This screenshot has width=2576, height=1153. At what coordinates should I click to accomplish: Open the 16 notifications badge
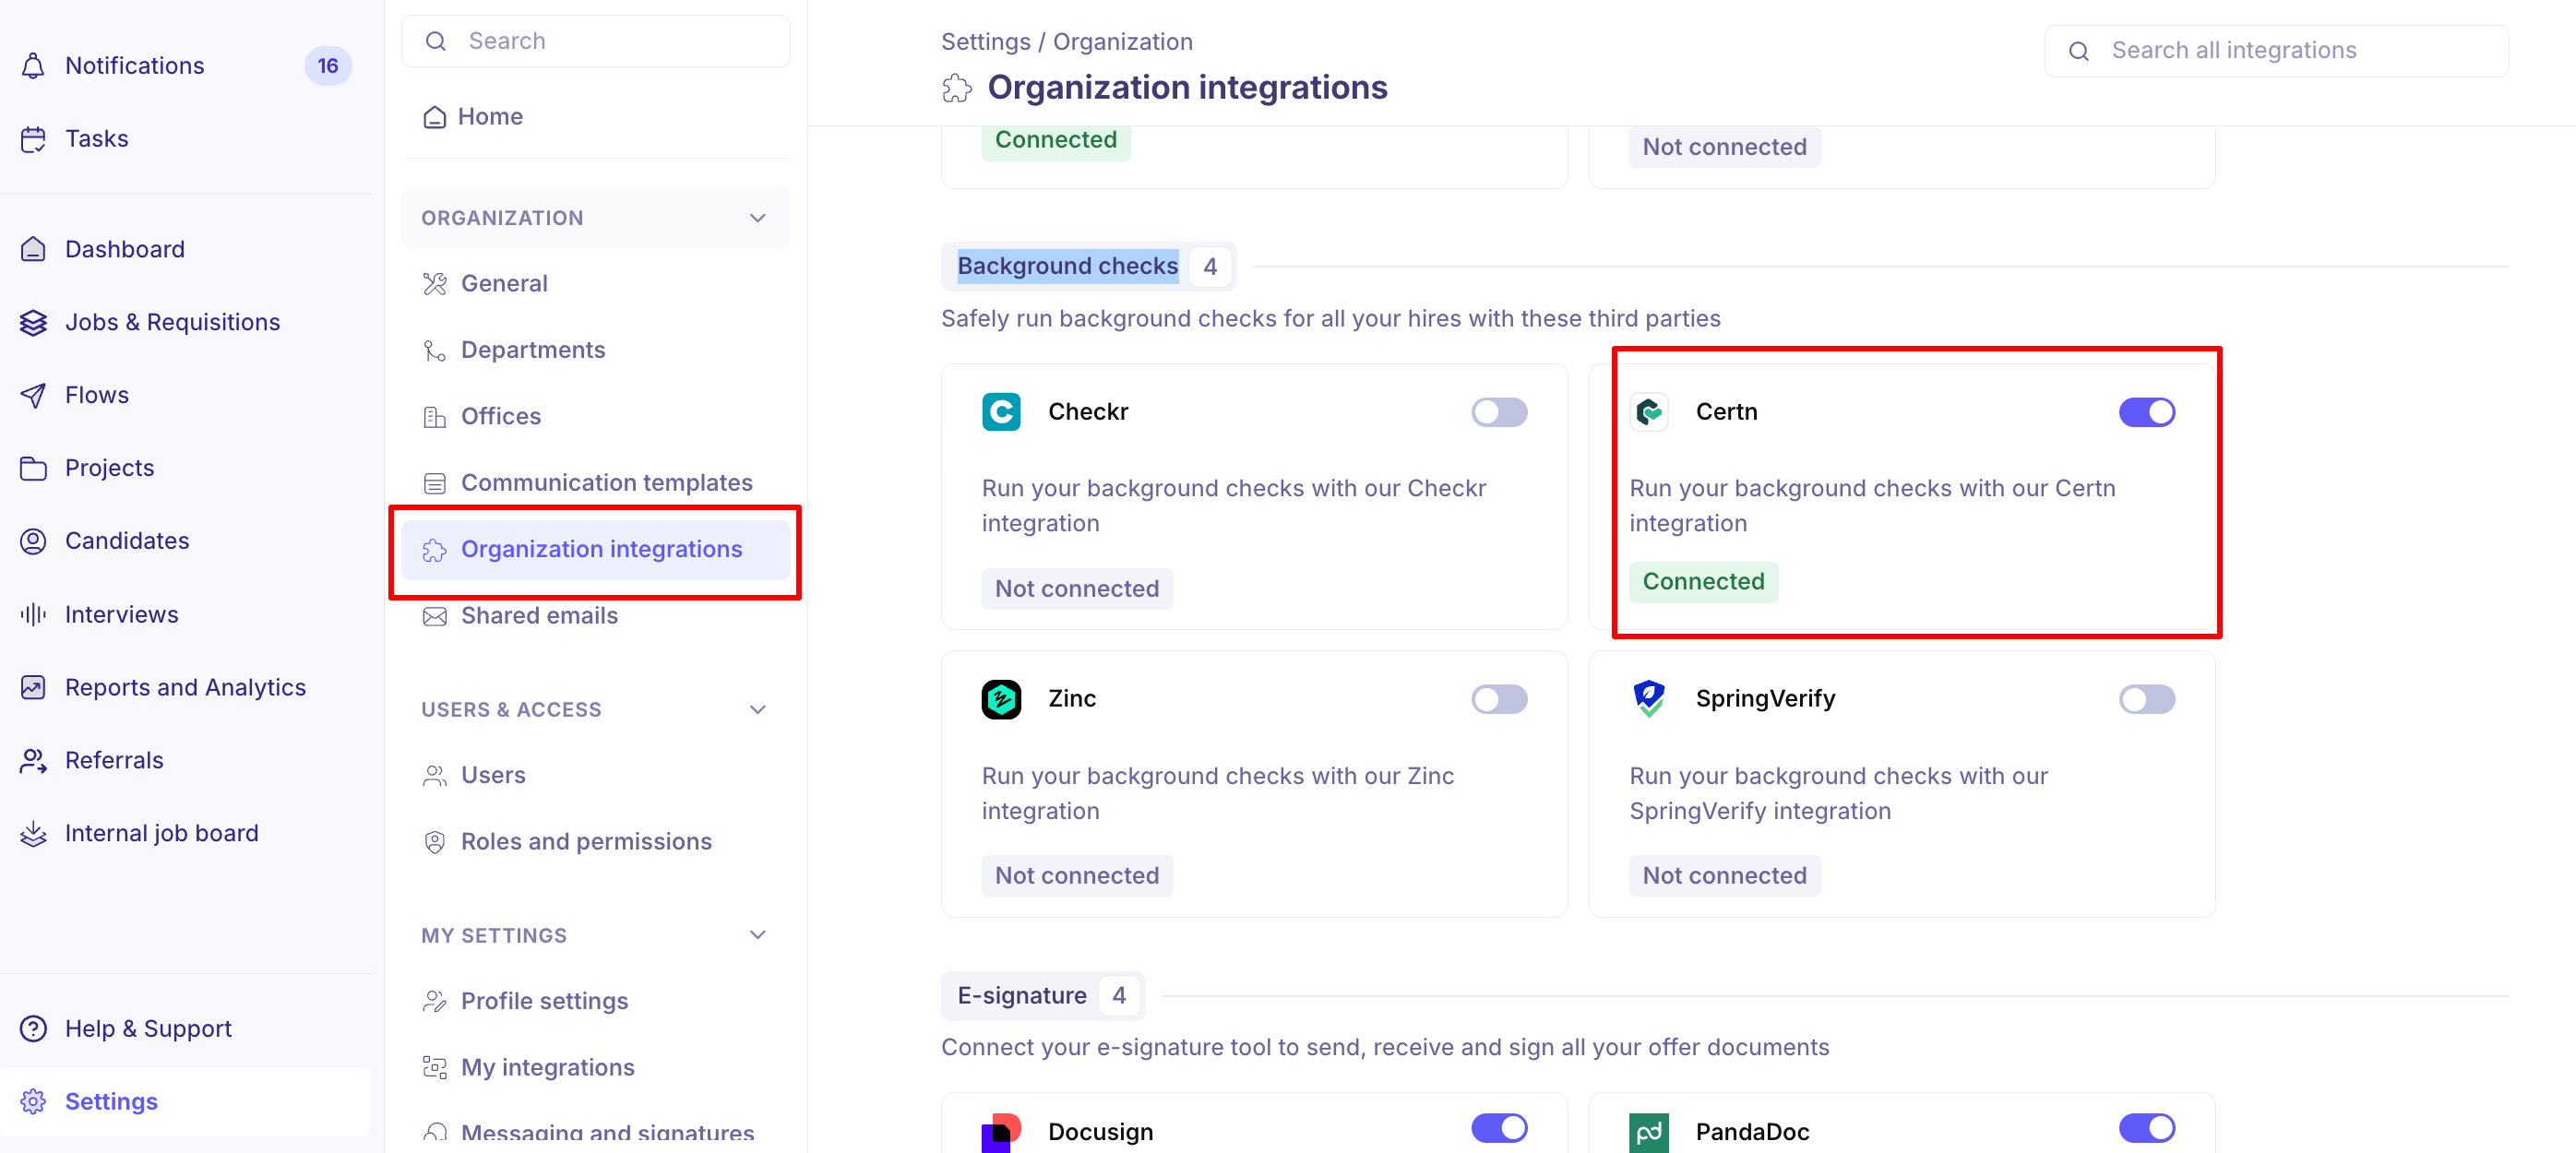click(328, 66)
